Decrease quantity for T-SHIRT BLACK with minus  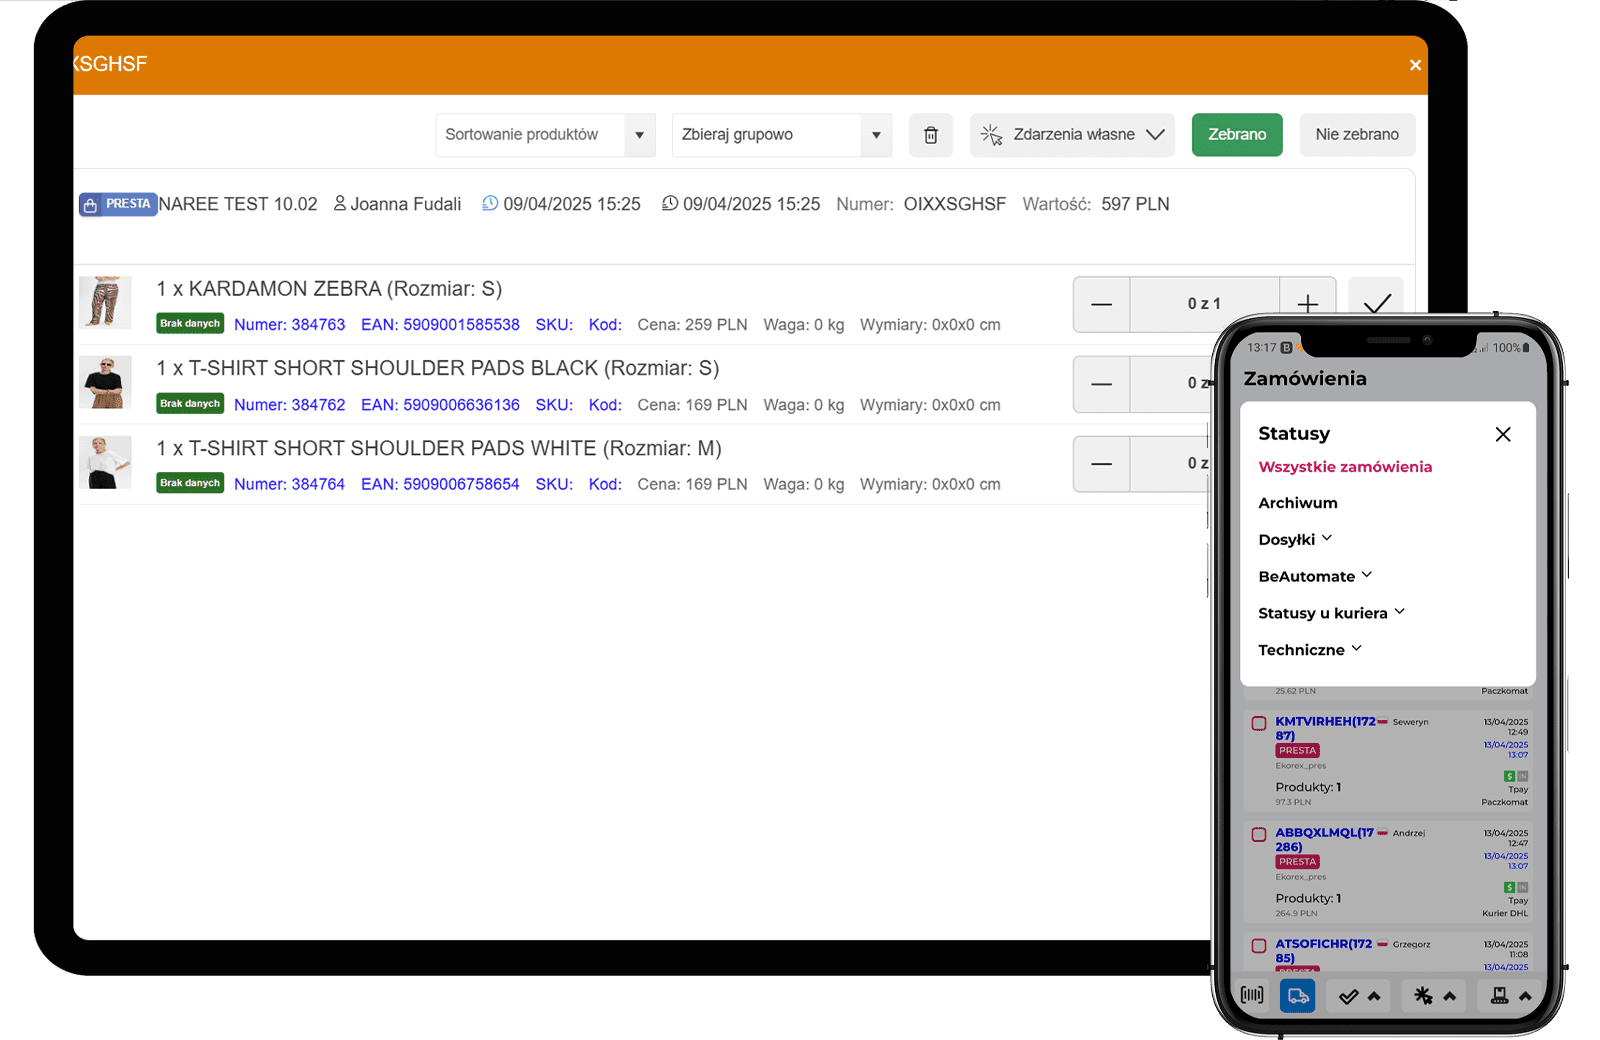[1101, 384]
